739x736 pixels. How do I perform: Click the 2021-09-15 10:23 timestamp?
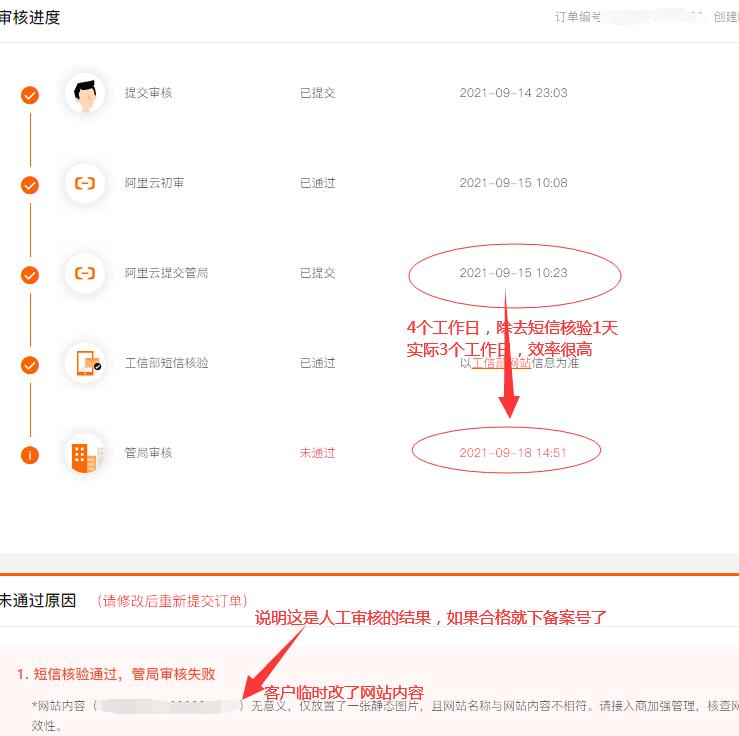point(513,273)
